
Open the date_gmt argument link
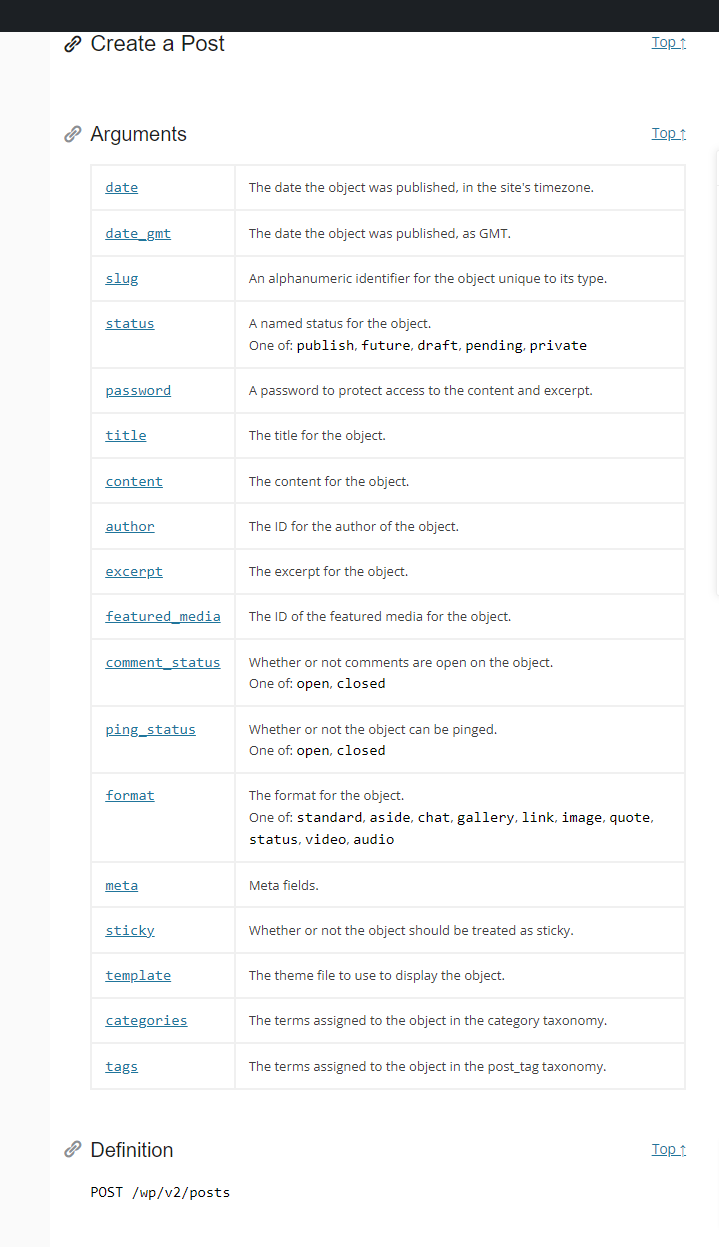(138, 234)
